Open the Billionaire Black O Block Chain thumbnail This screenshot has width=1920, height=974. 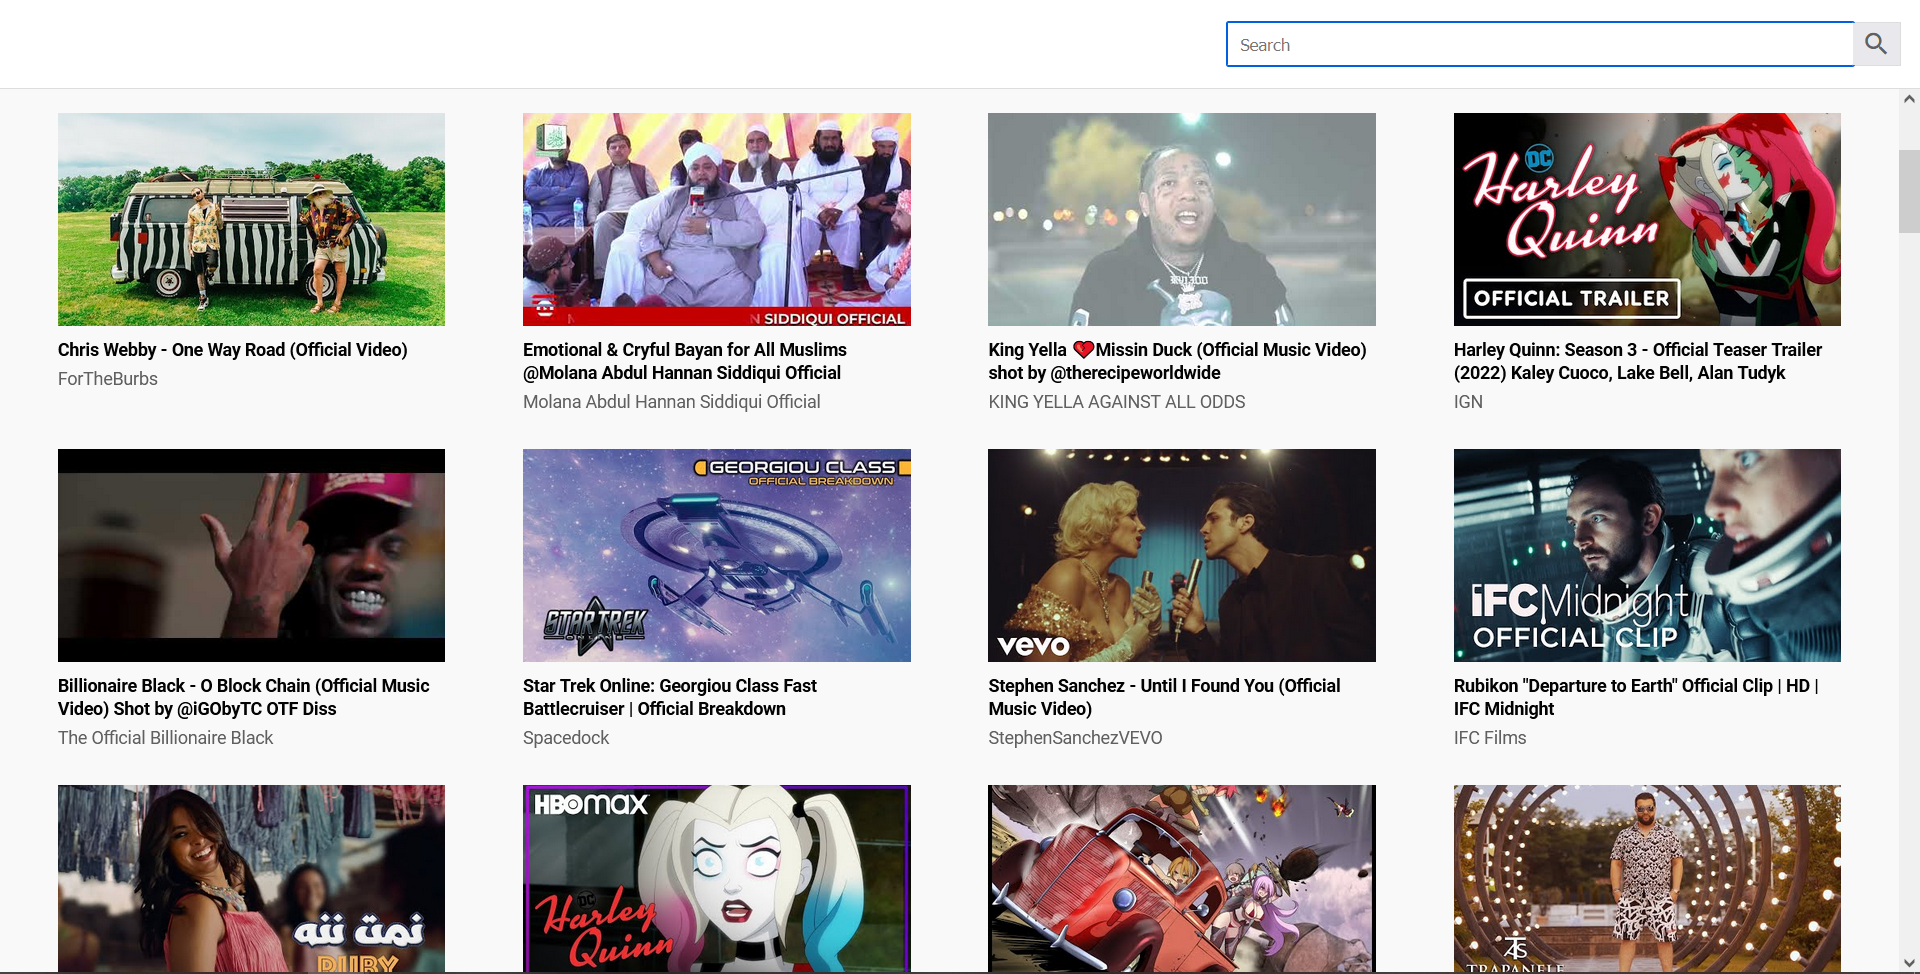pyautogui.click(x=251, y=555)
